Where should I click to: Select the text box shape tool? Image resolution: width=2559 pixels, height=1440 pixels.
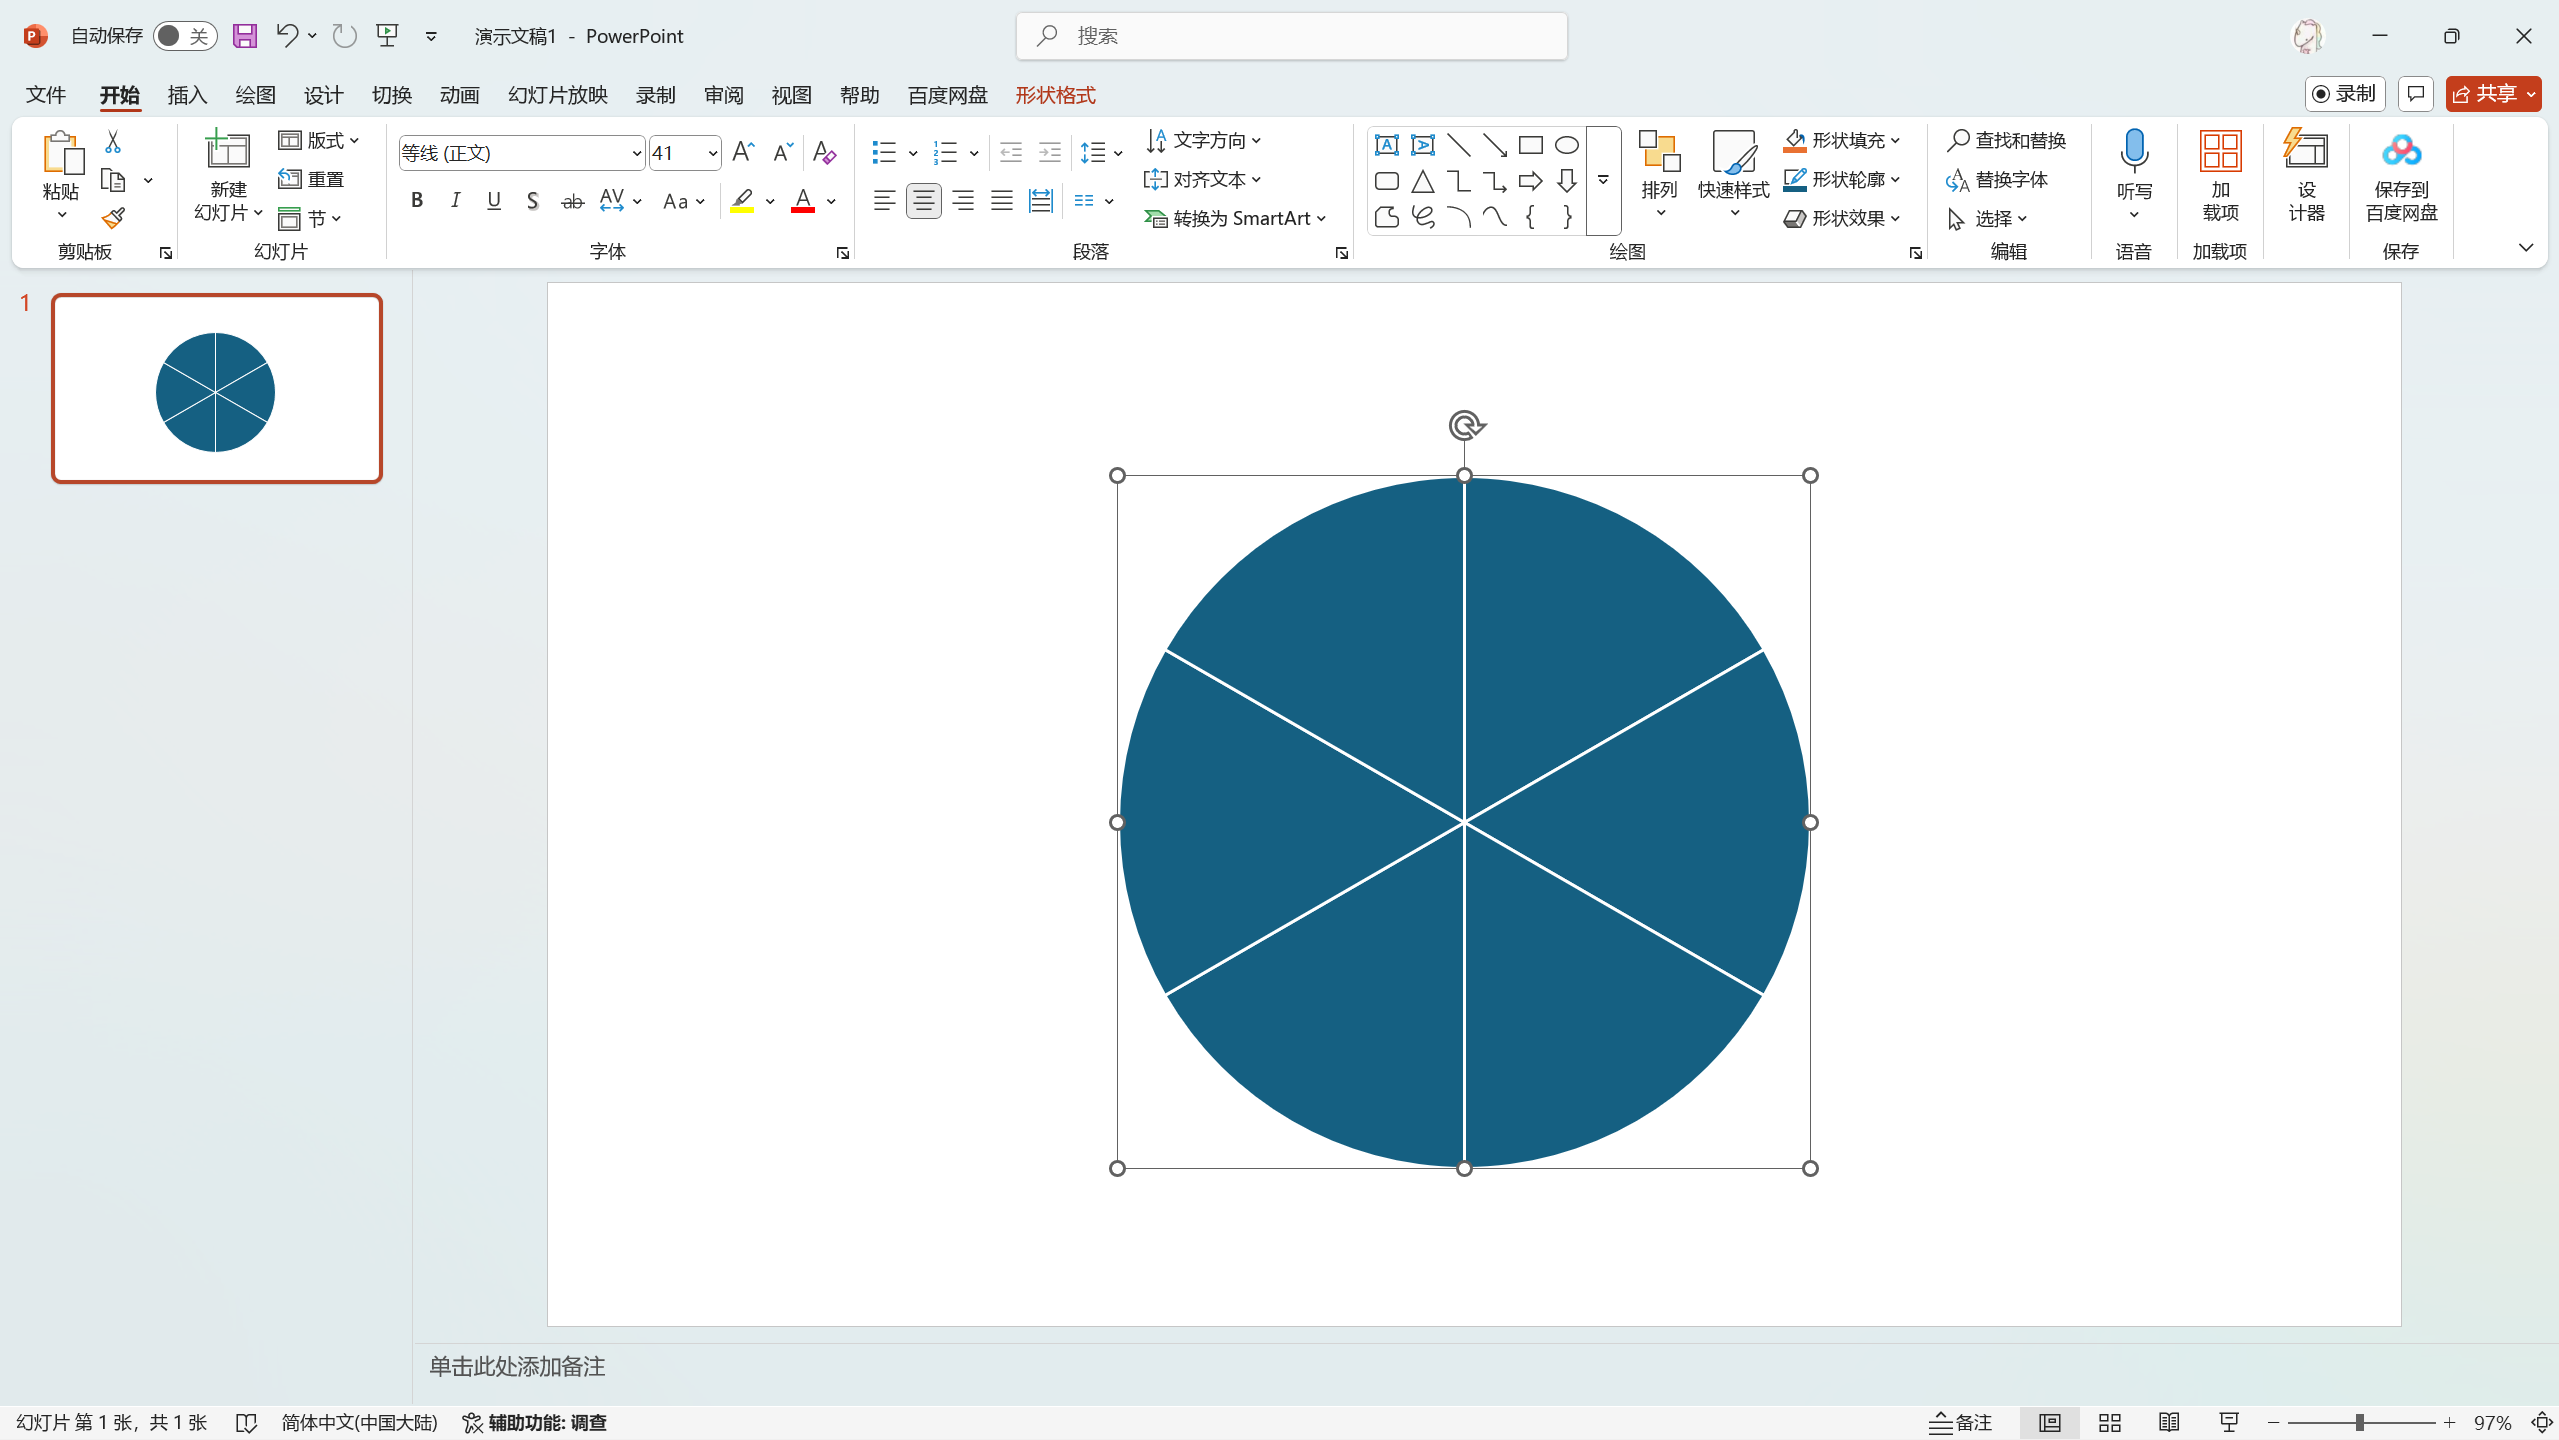tap(1387, 145)
